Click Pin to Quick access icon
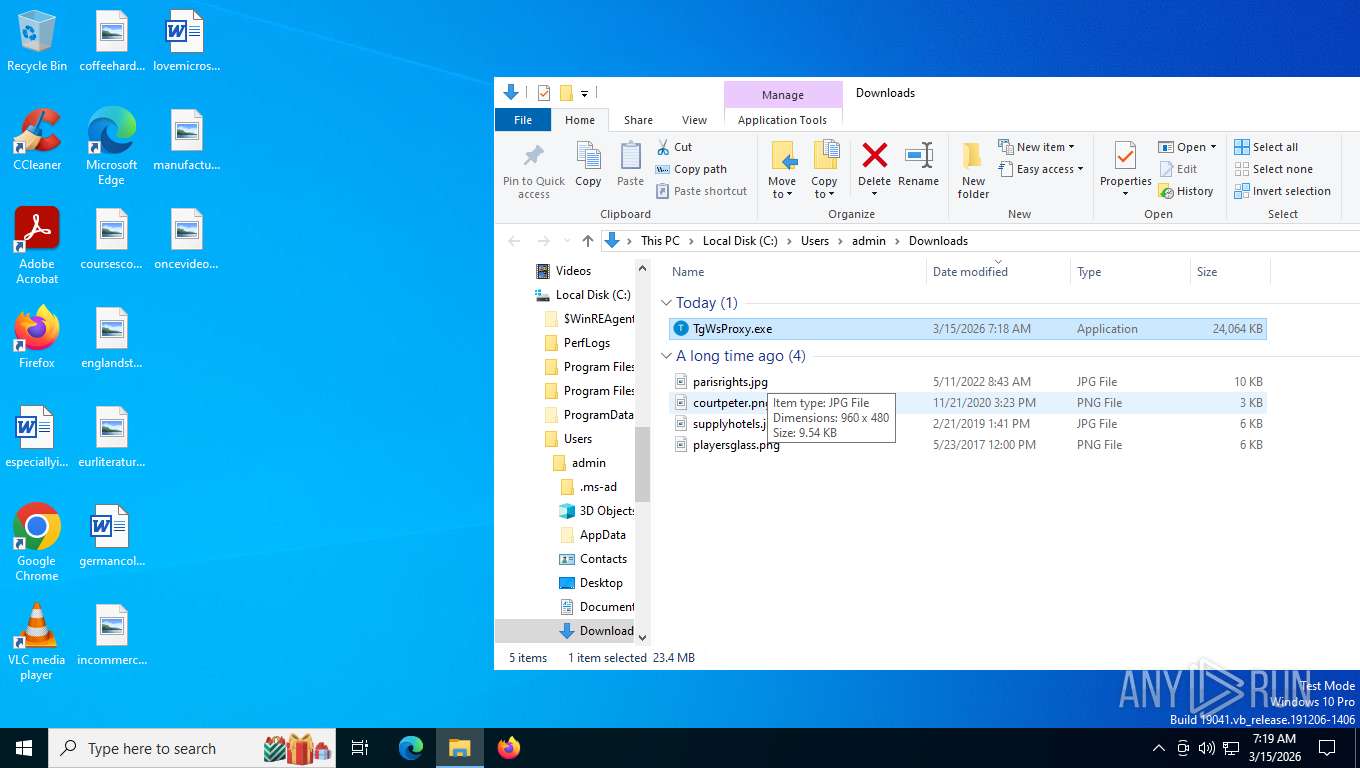The width and height of the screenshot is (1360, 768). pyautogui.click(x=534, y=157)
